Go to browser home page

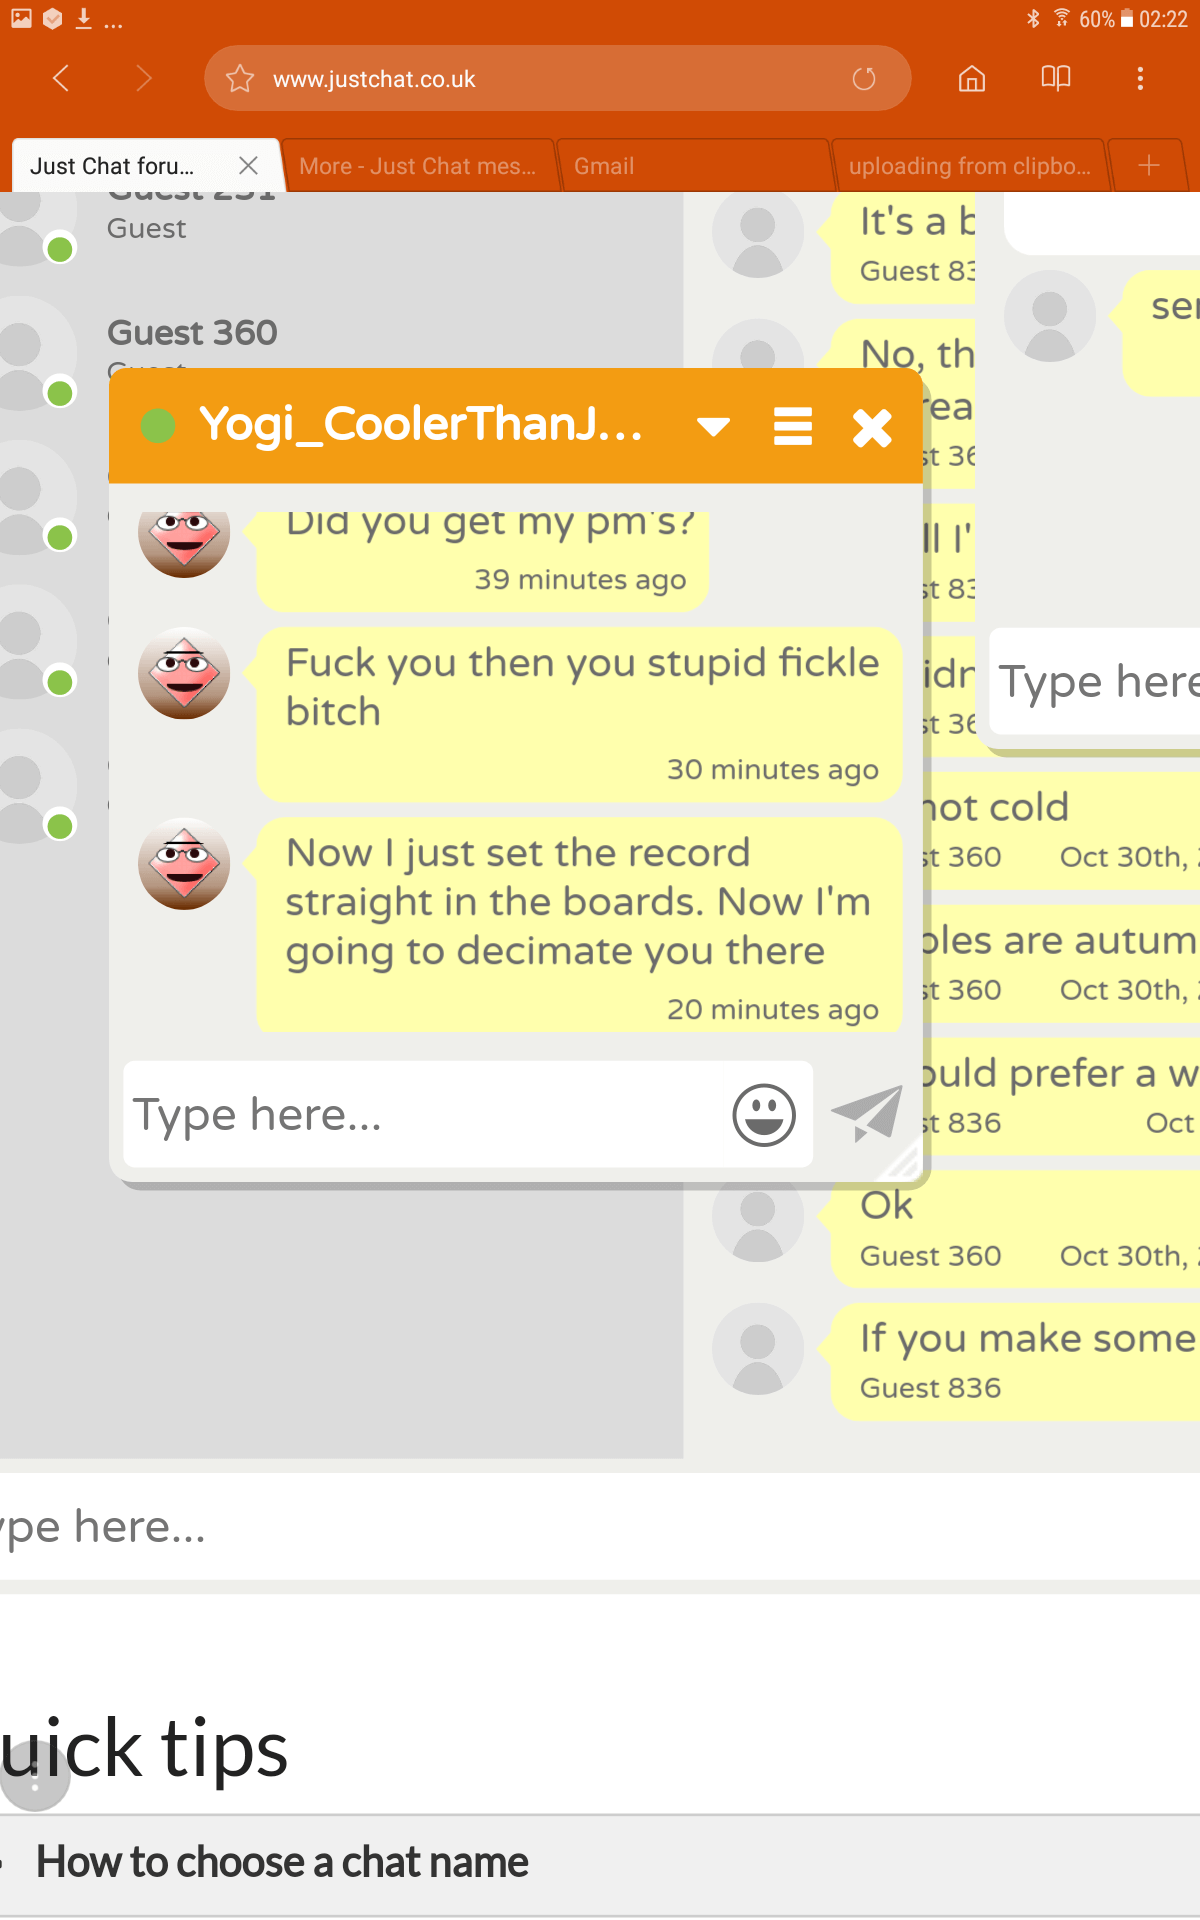[x=972, y=79]
